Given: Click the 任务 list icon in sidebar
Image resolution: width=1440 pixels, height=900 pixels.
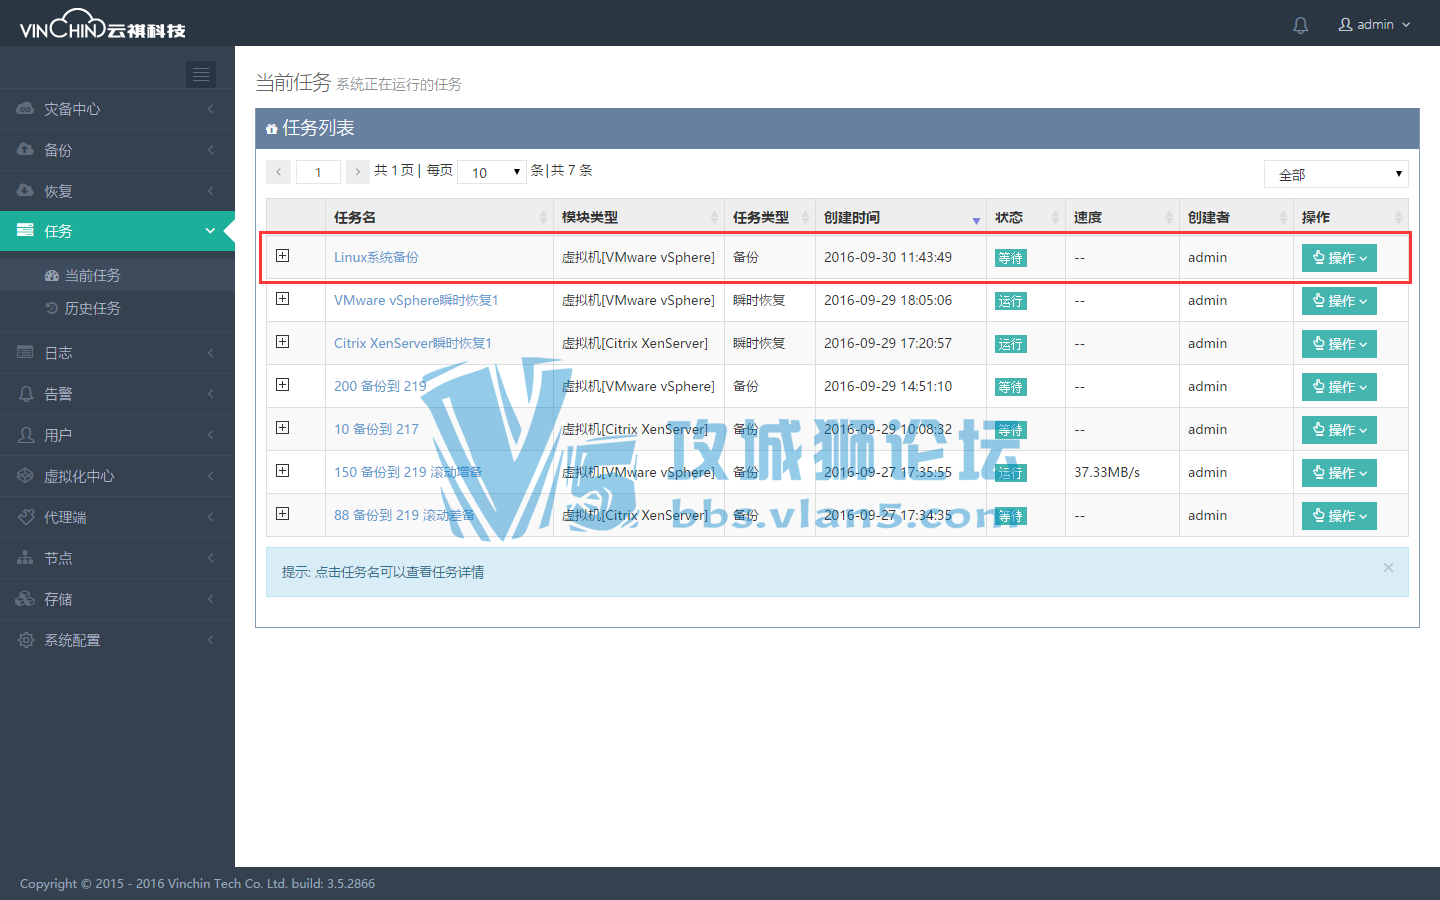Looking at the screenshot, I should (x=26, y=230).
